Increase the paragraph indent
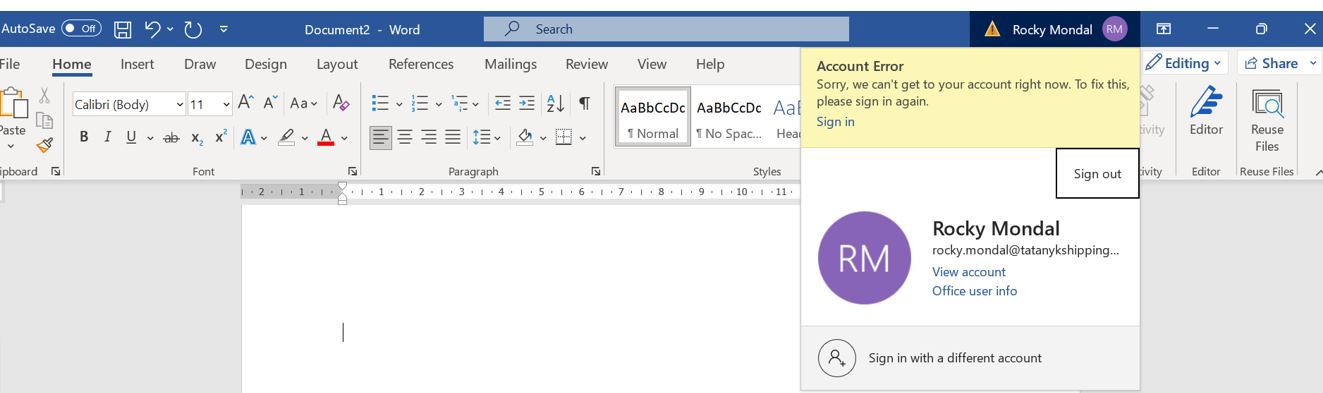 pyautogui.click(x=527, y=103)
